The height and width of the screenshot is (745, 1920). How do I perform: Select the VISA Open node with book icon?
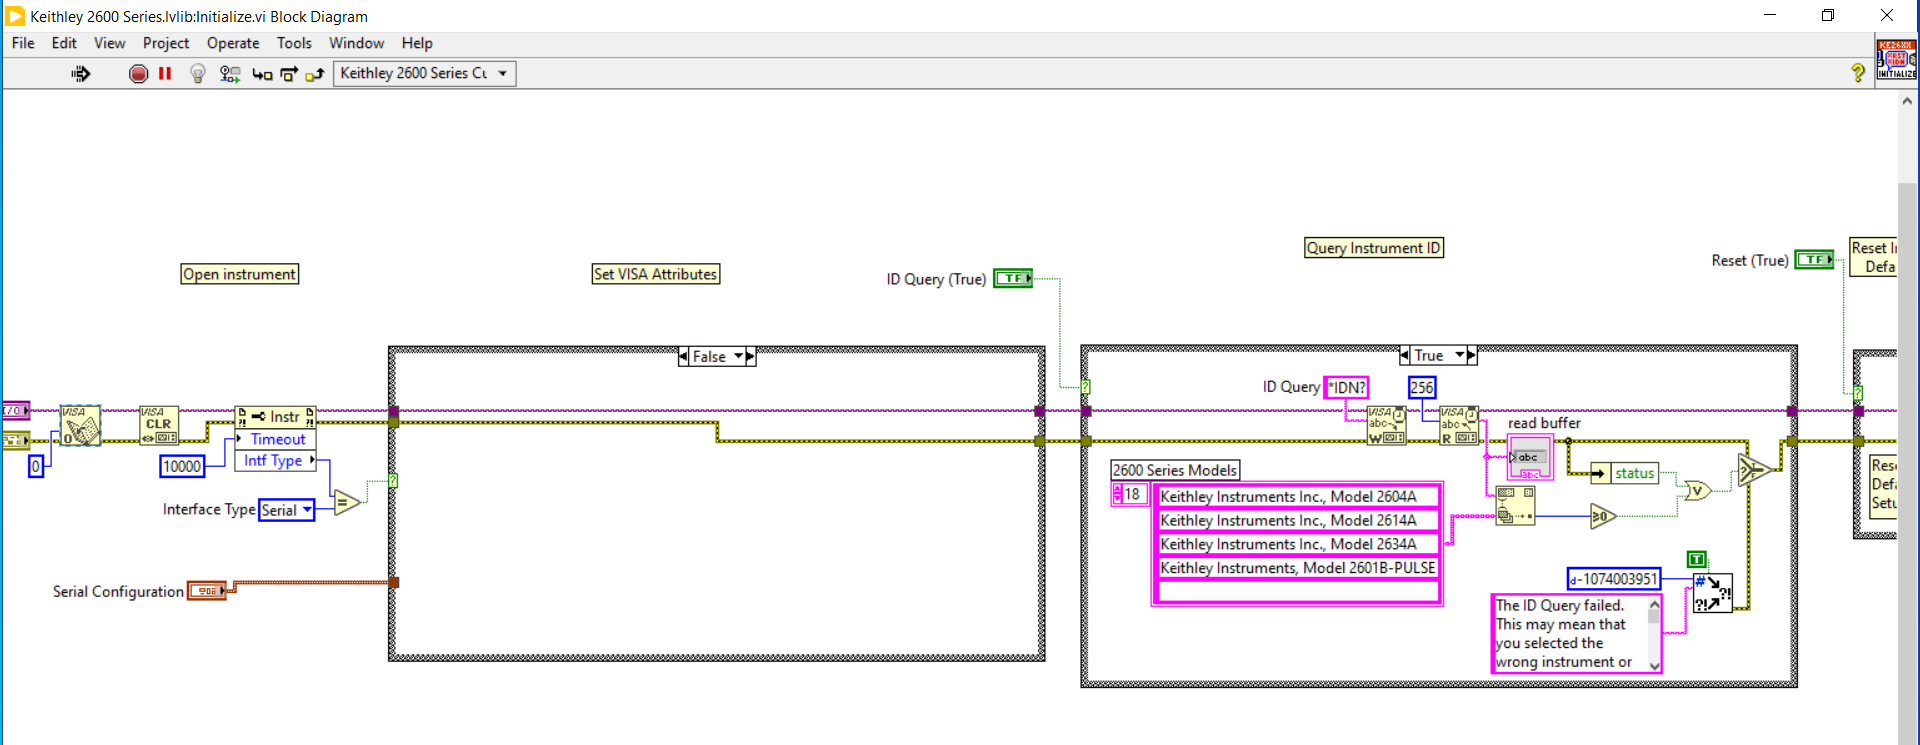click(80, 425)
